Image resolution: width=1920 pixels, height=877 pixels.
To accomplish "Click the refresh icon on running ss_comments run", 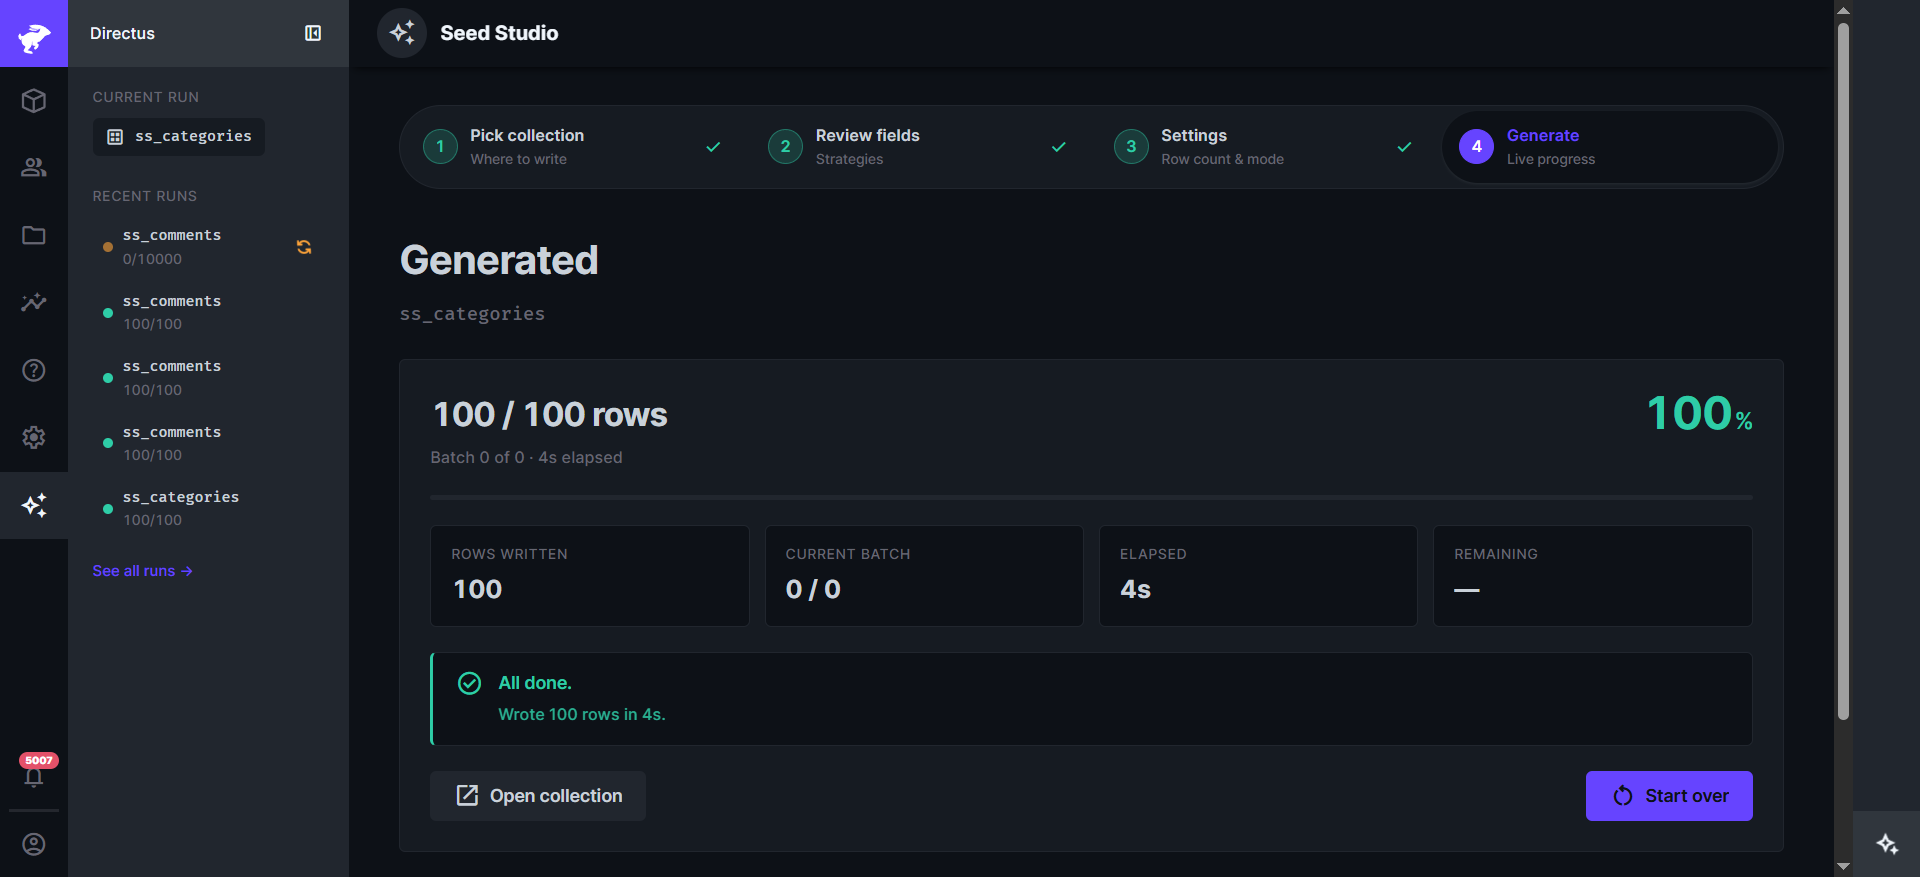I will 304,247.
